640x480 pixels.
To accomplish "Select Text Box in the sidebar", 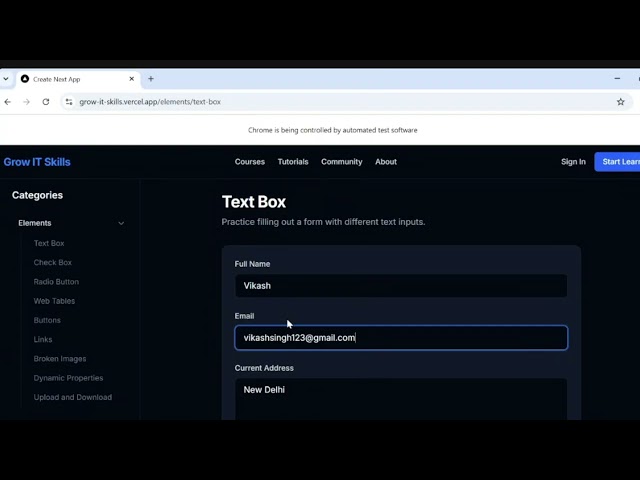I will [49, 243].
